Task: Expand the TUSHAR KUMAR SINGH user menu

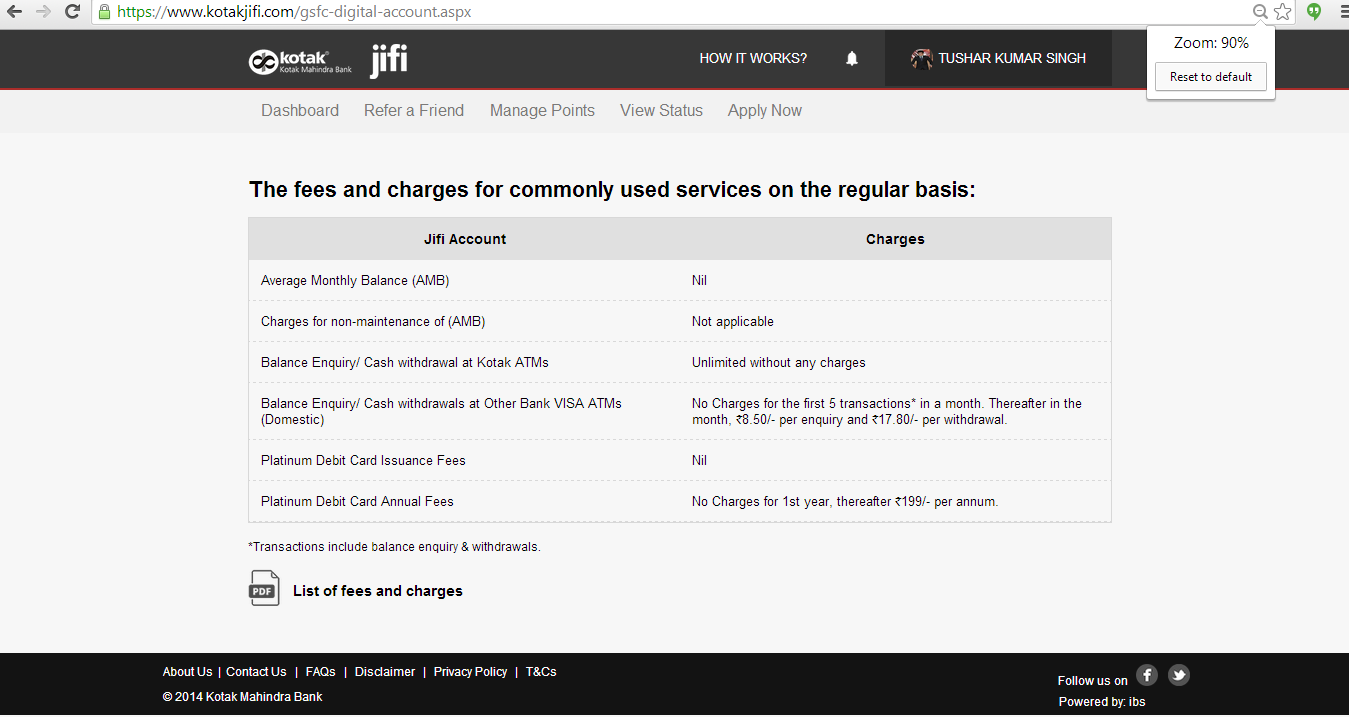Action: point(999,59)
